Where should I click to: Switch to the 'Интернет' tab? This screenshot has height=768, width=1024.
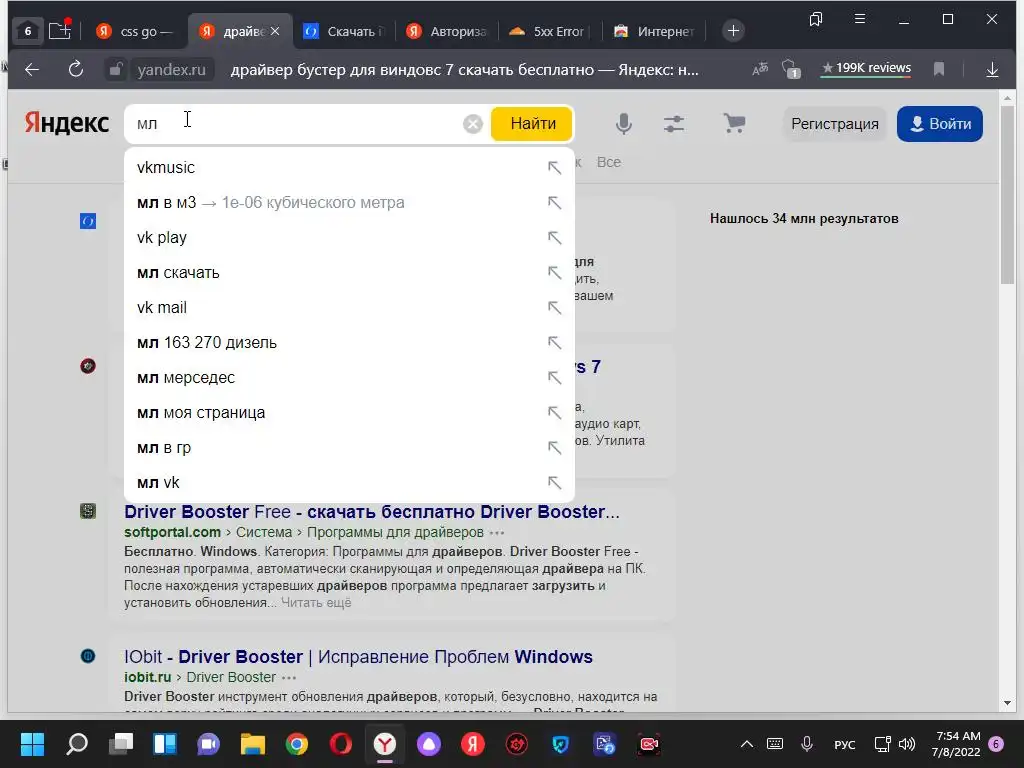(654, 31)
